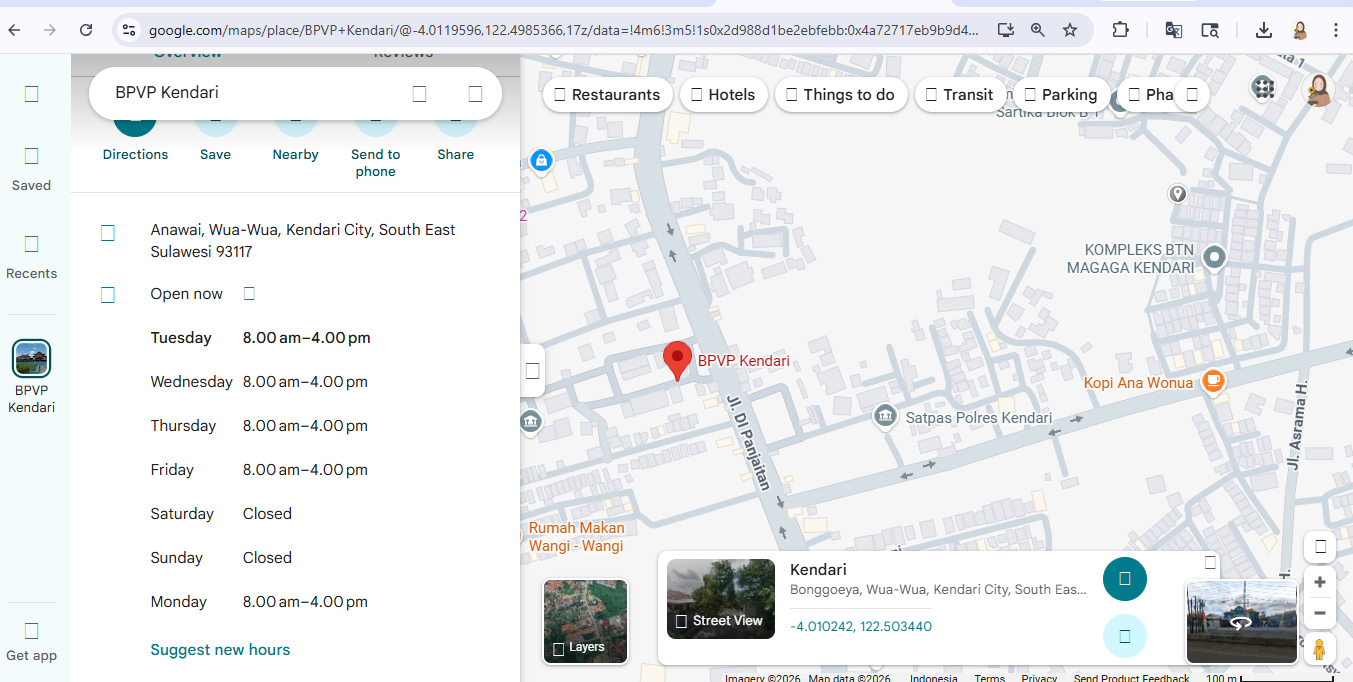1353x682 pixels.
Task: Click Monday hours row
Action: [259, 602]
